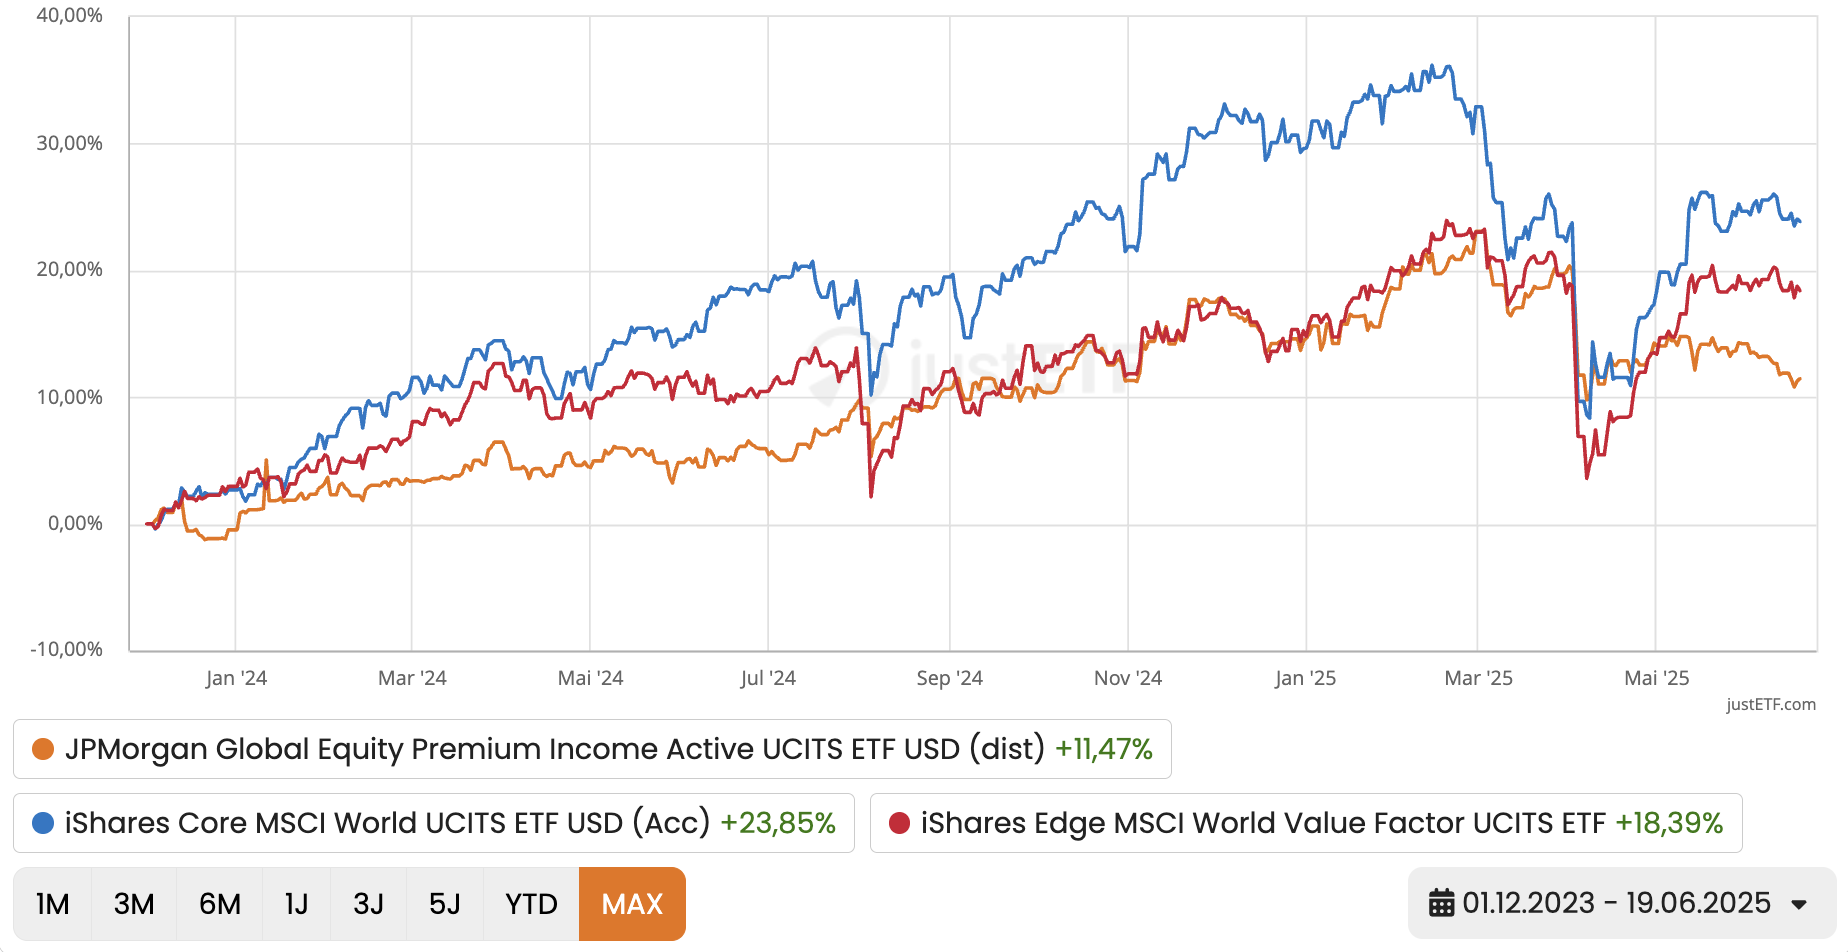Click the orange dot of the JPMorgan legend entry
The width and height of the screenshot is (1848, 952).
[x=42, y=749]
